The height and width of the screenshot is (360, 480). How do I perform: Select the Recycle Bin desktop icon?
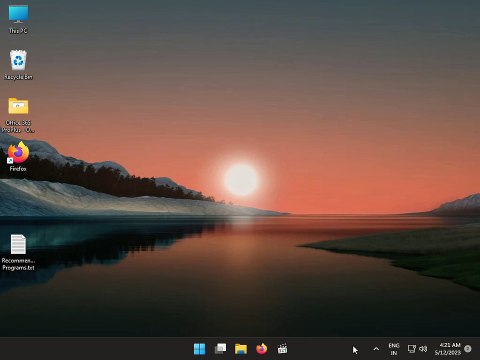(18, 65)
